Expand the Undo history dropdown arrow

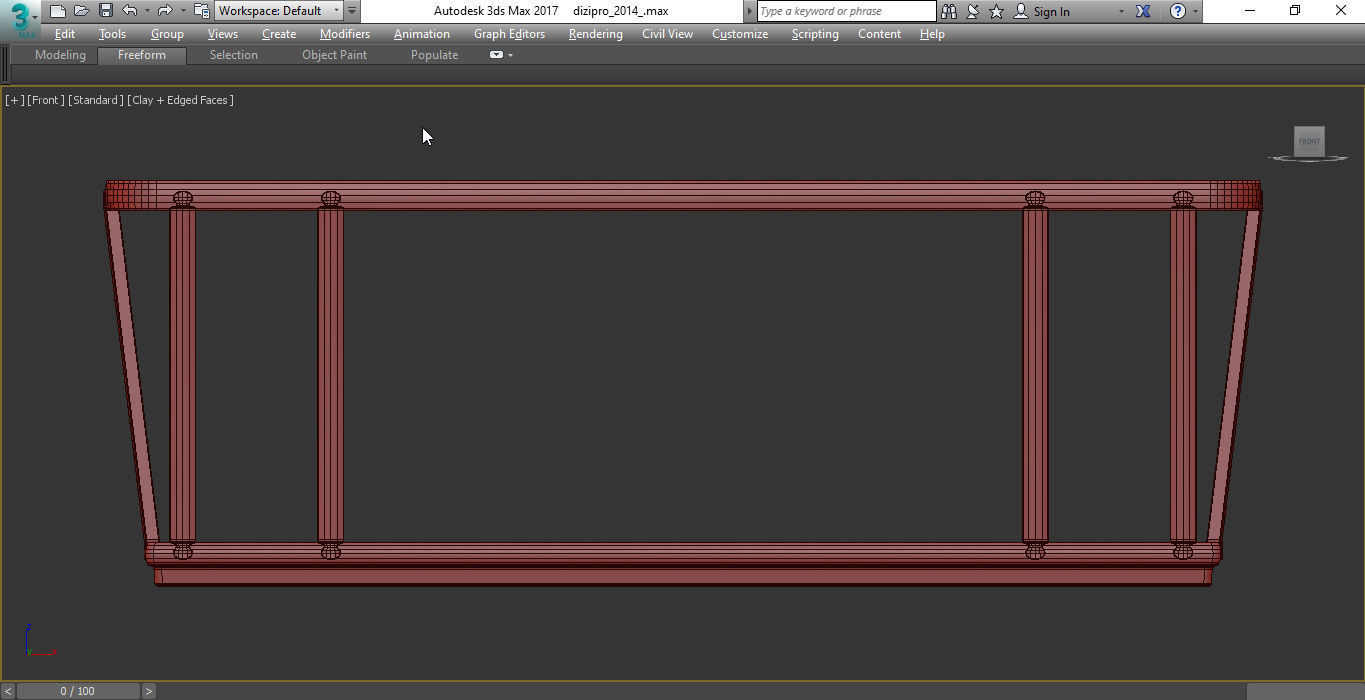147,11
